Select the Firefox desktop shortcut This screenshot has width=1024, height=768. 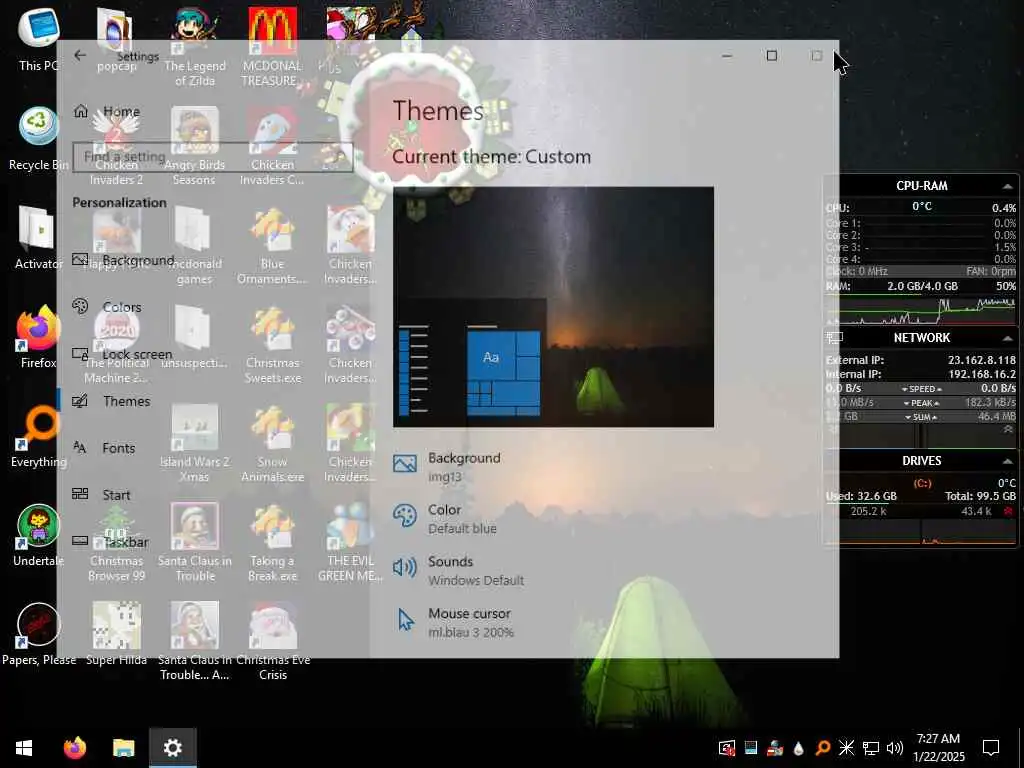(x=39, y=337)
